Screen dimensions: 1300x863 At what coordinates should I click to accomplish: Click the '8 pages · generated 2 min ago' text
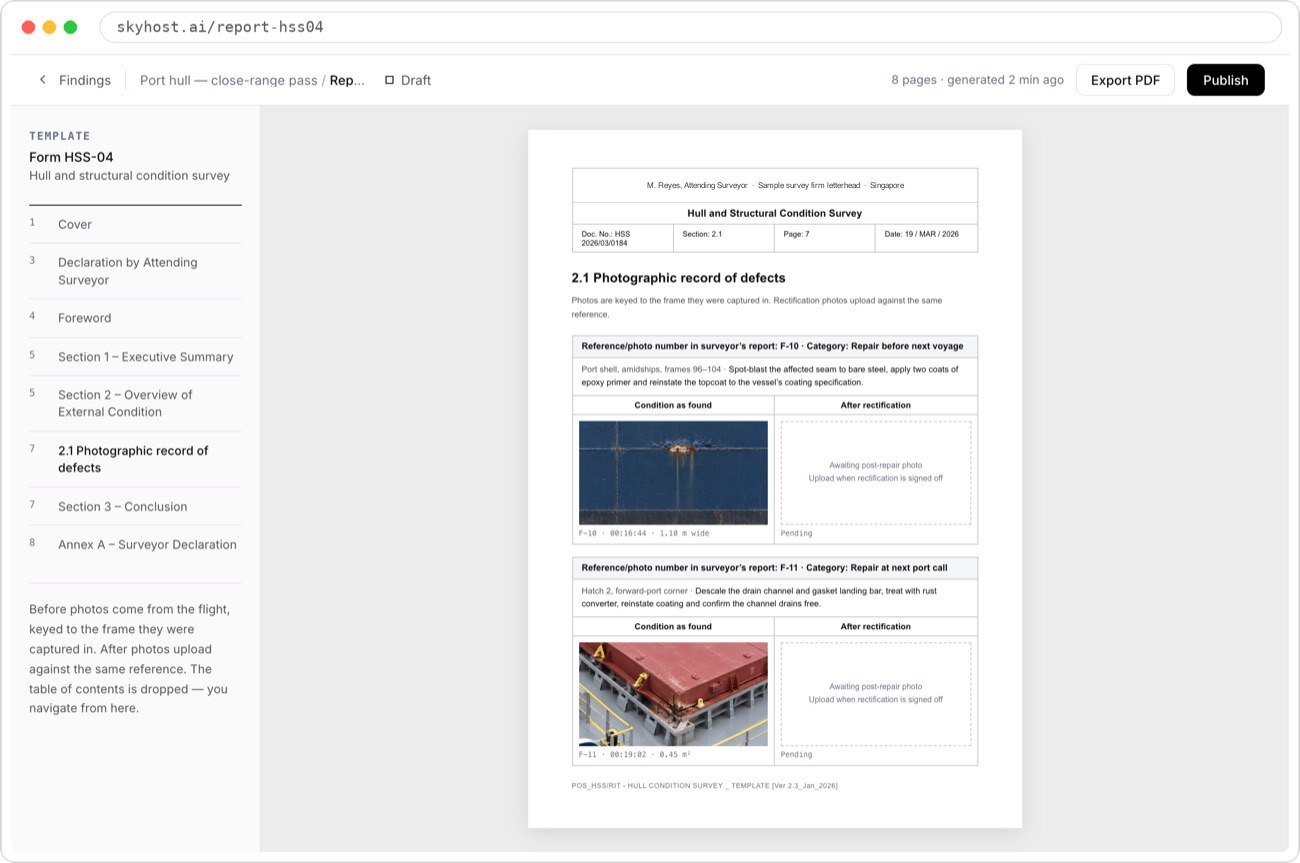click(x=977, y=80)
